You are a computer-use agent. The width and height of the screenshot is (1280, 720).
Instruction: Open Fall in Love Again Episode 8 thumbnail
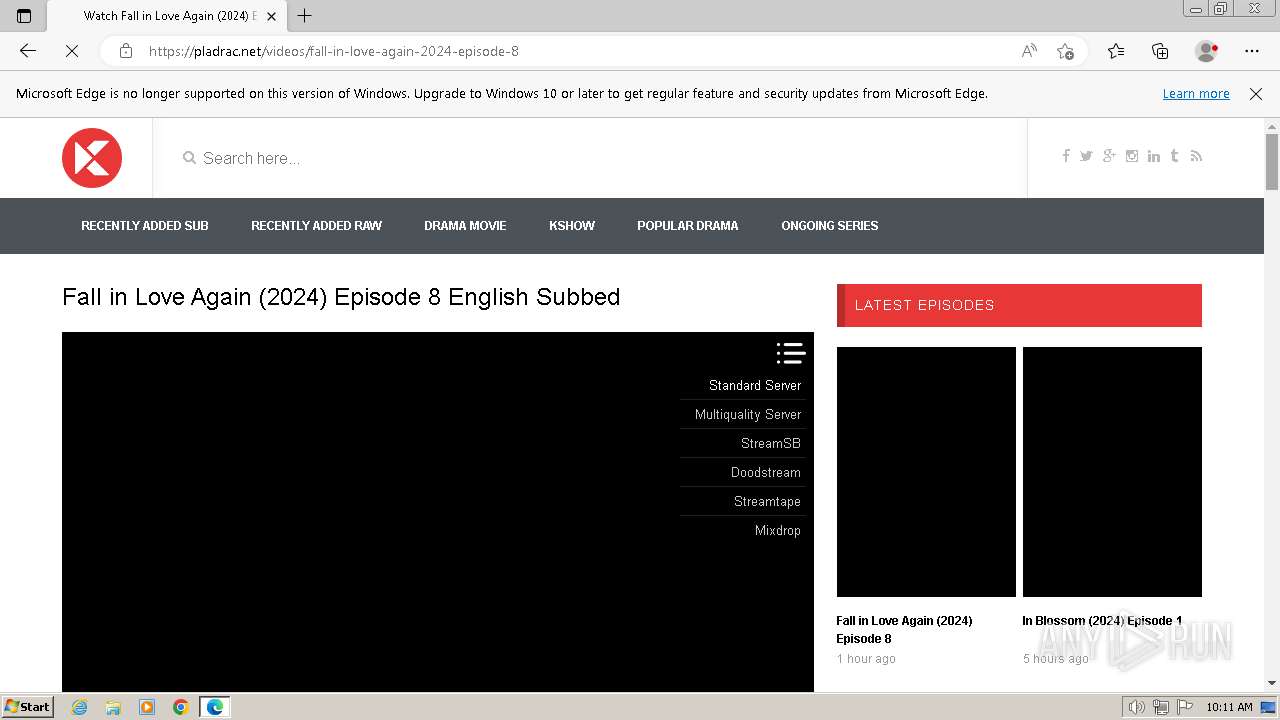point(926,472)
